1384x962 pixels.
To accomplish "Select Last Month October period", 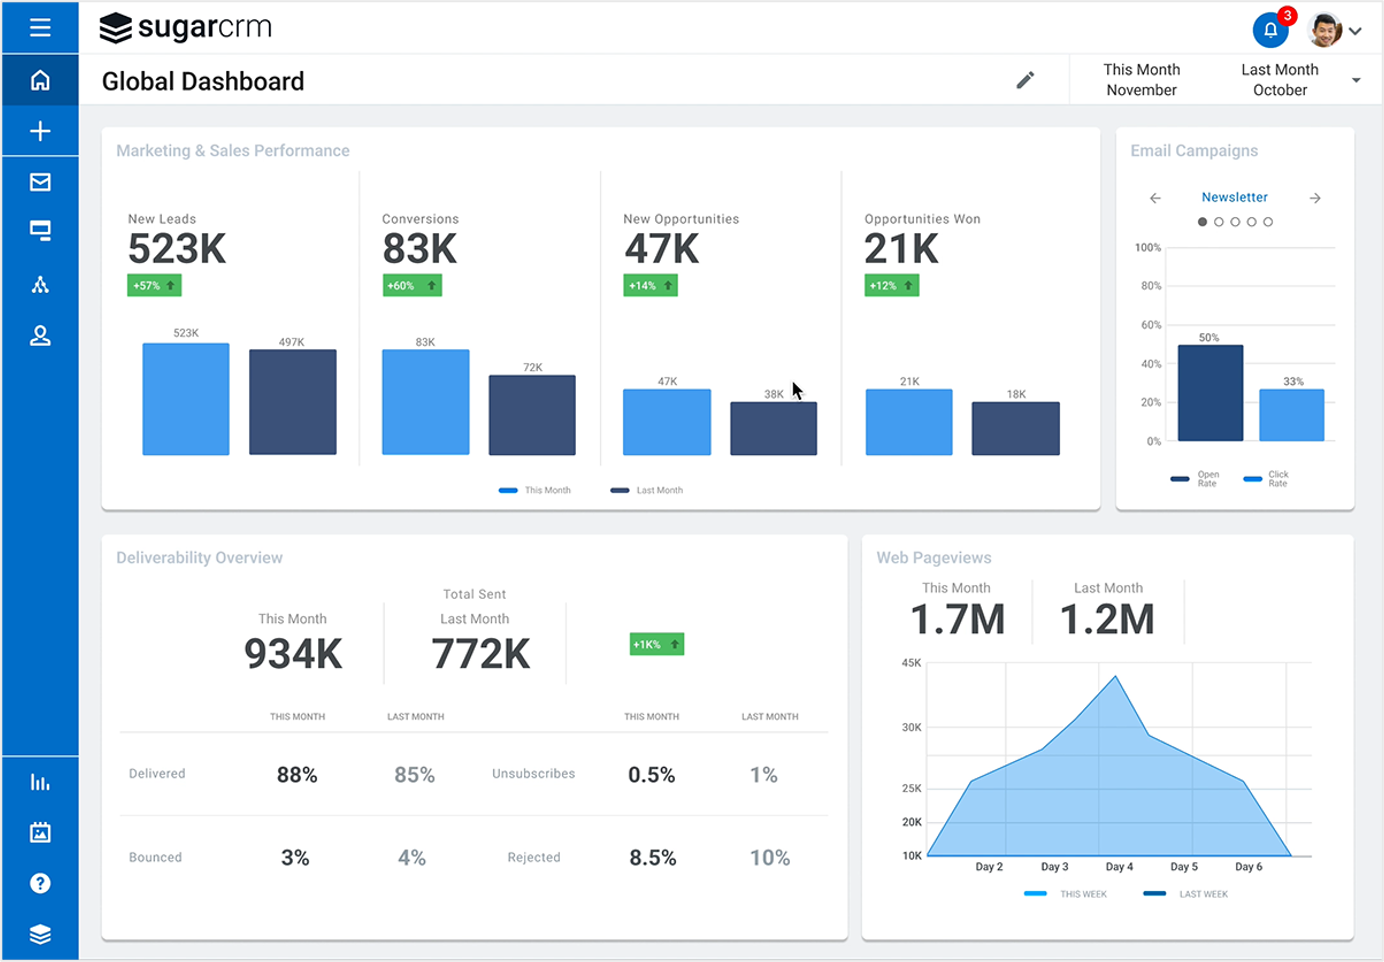I will 1279,80.
